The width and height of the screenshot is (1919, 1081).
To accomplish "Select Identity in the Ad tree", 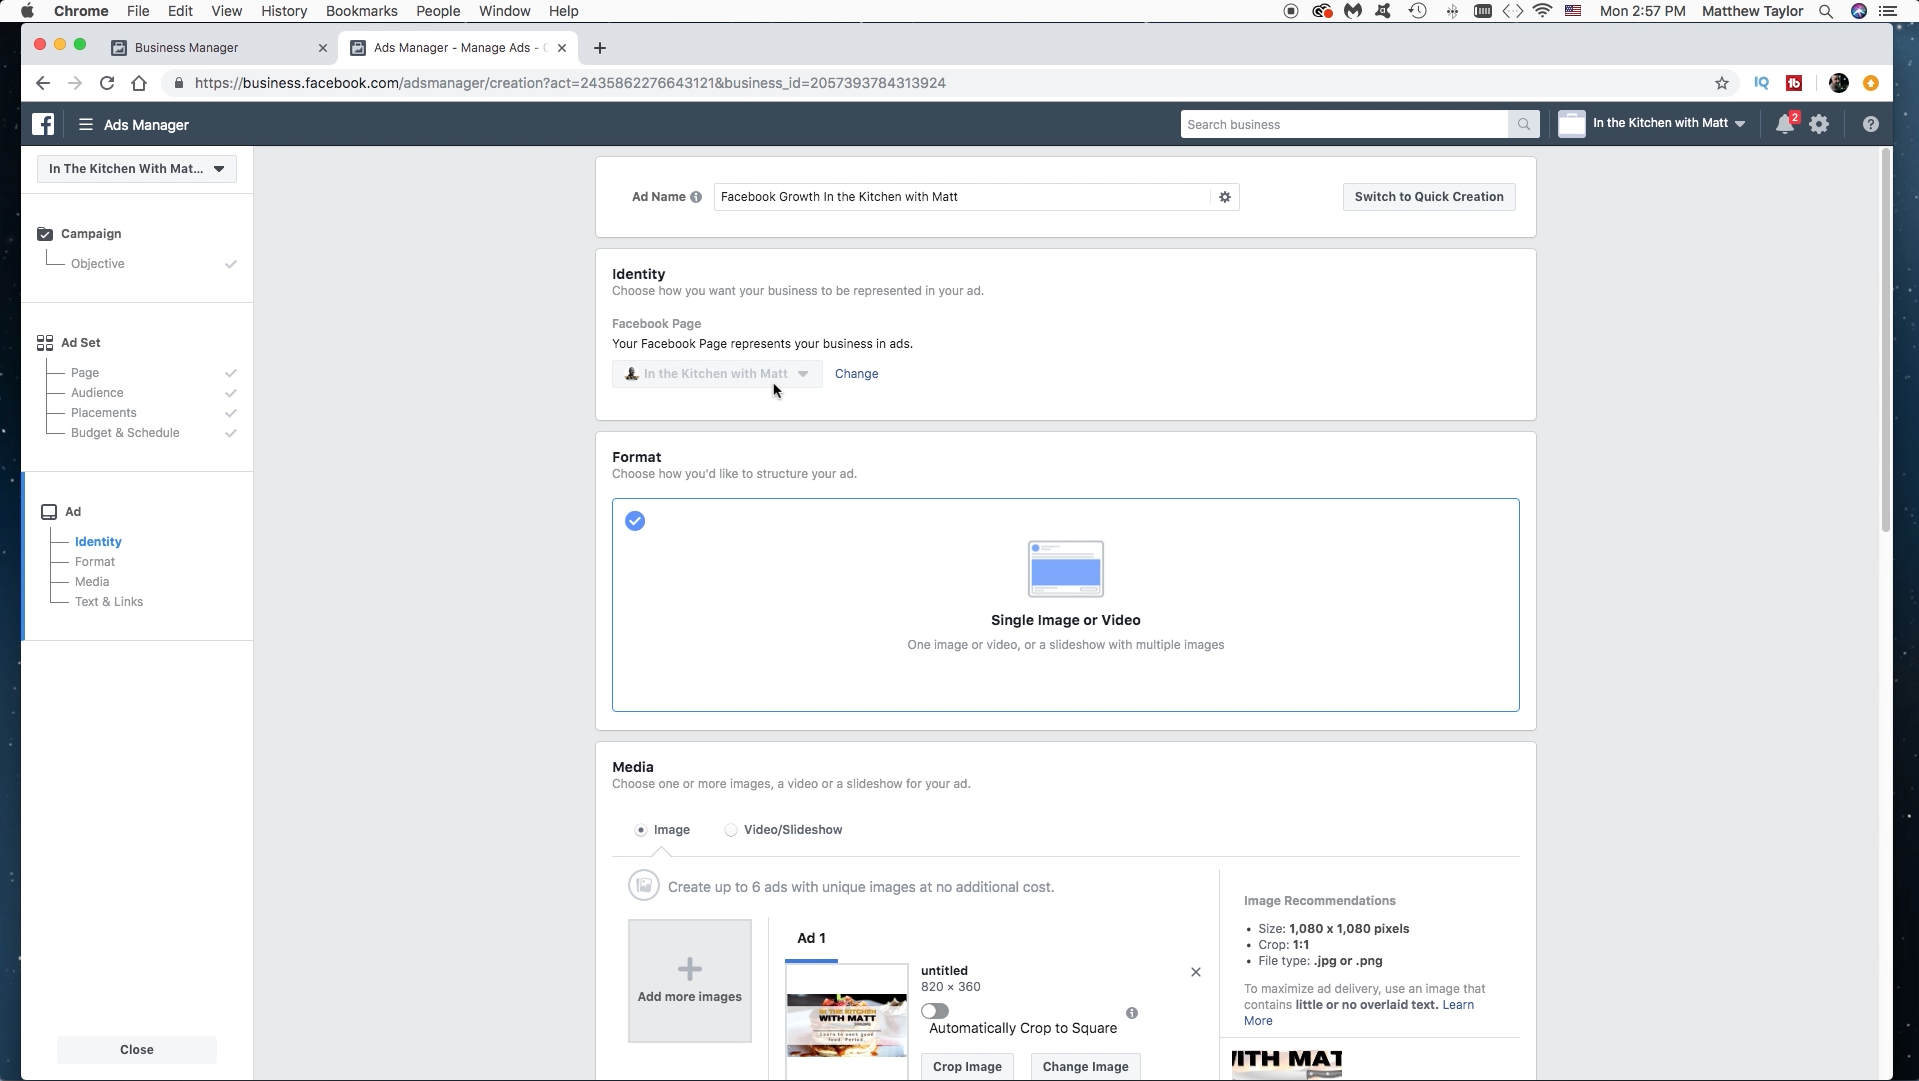I will (x=98, y=542).
